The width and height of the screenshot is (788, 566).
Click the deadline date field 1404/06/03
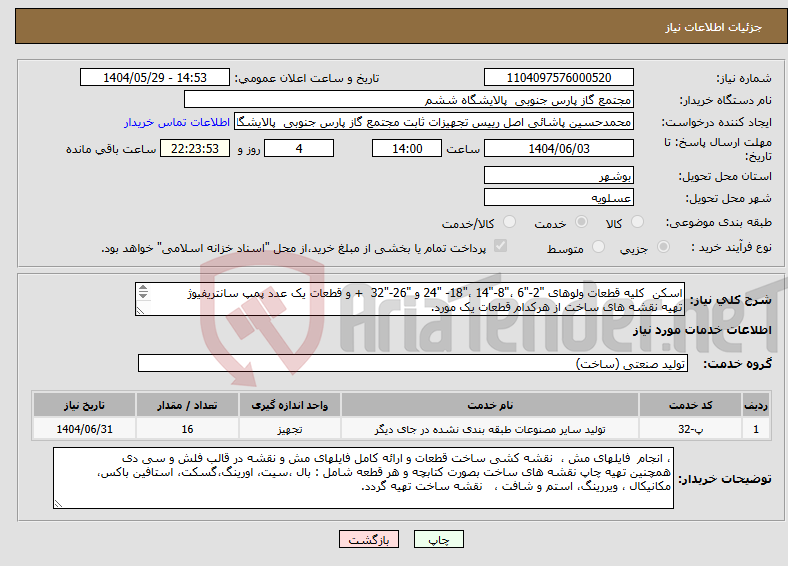[x=558, y=148]
